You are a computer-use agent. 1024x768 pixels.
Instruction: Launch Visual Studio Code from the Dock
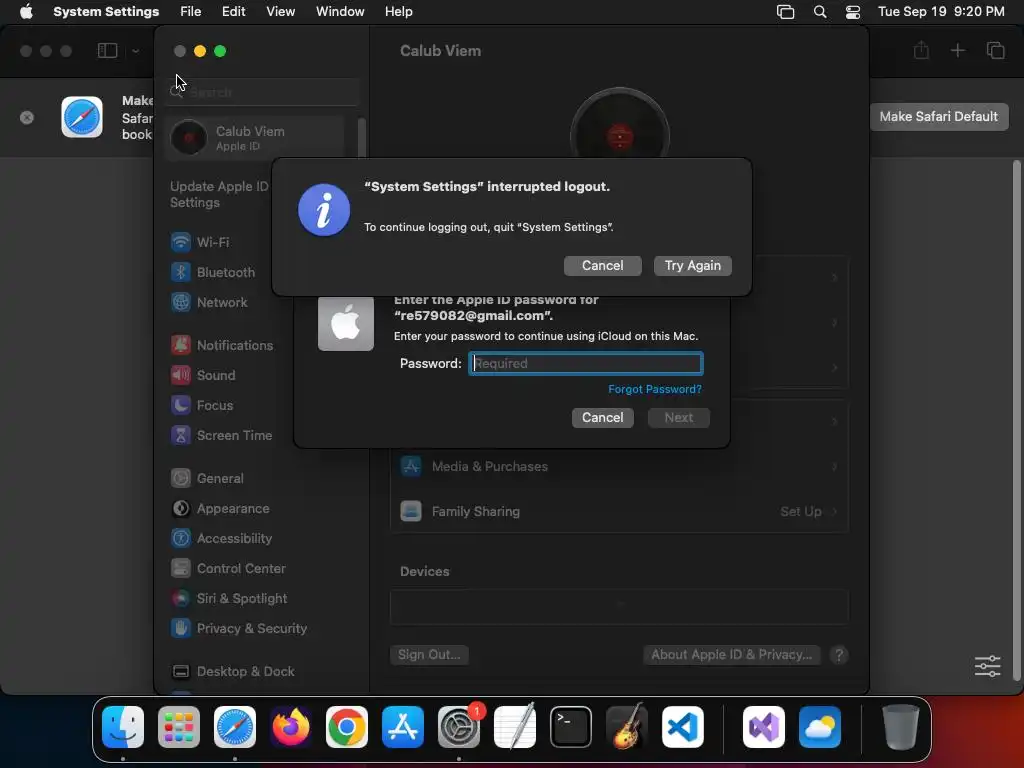682,726
